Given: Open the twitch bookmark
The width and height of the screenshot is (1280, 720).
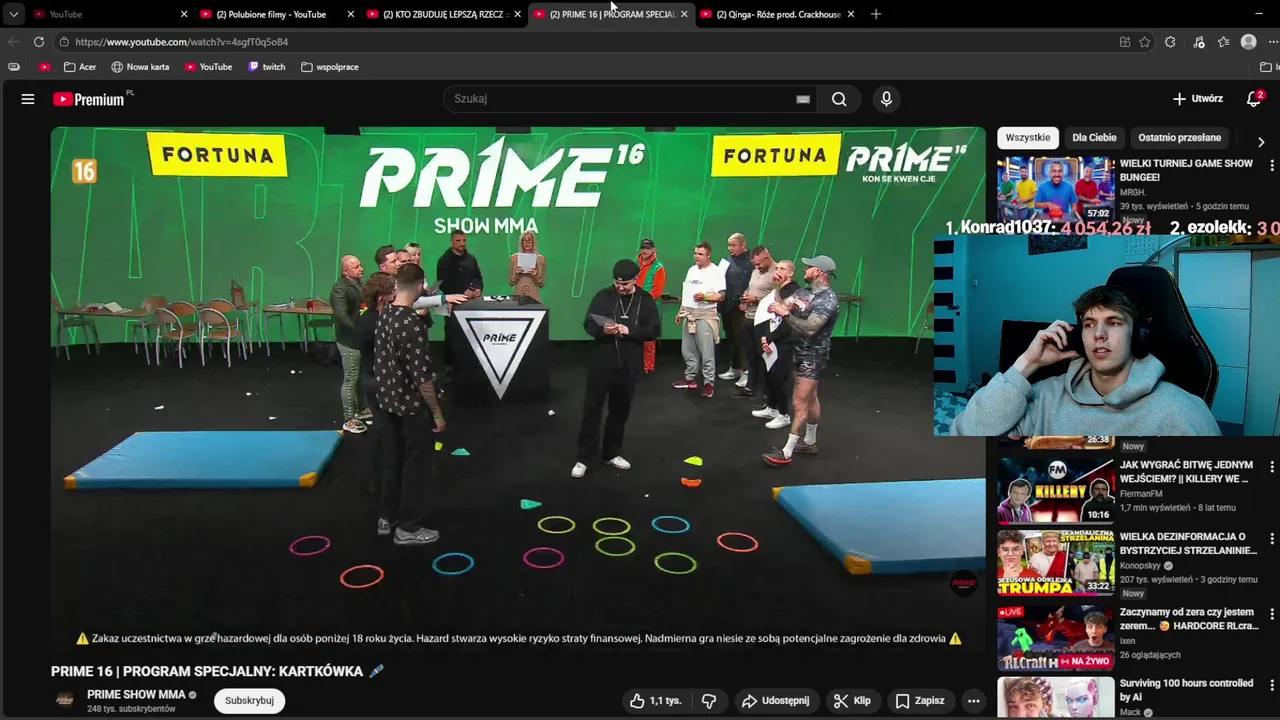Looking at the screenshot, I should (266, 67).
